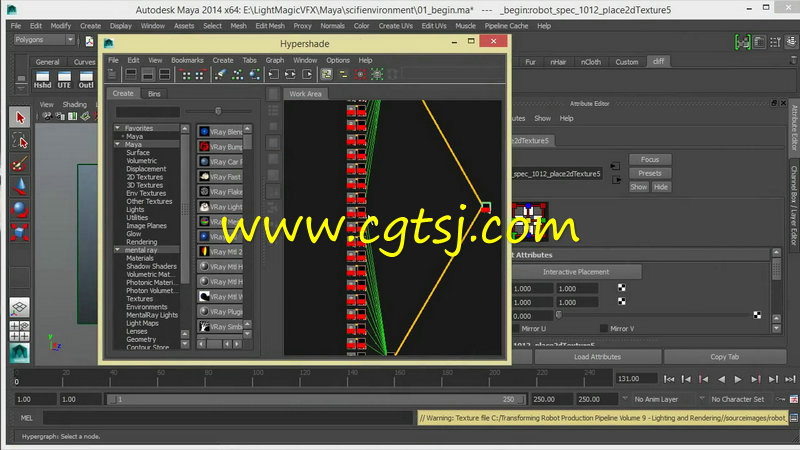Open Hypershade Graph menu

coord(274,60)
